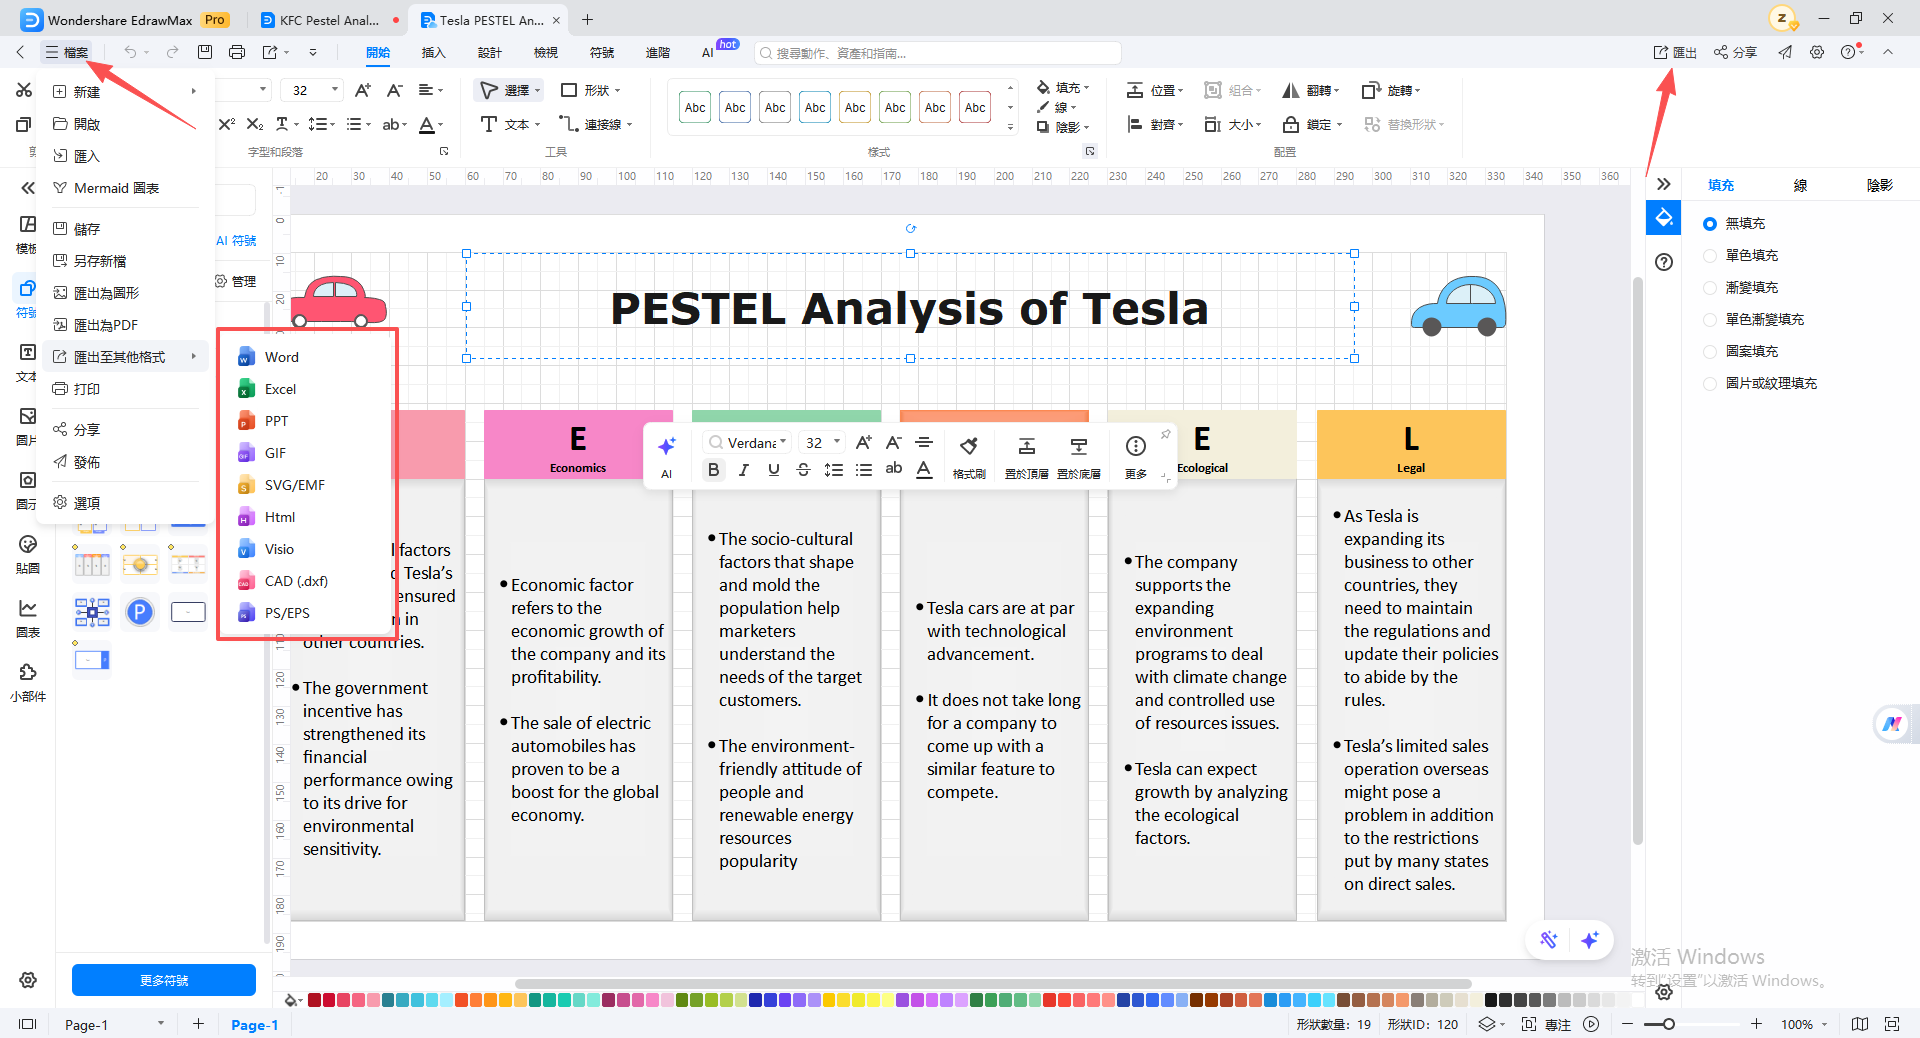Image resolution: width=1920 pixels, height=1038 pixels.
Task: Click the 匯出 export button at top right
Action: [1675, 52]
